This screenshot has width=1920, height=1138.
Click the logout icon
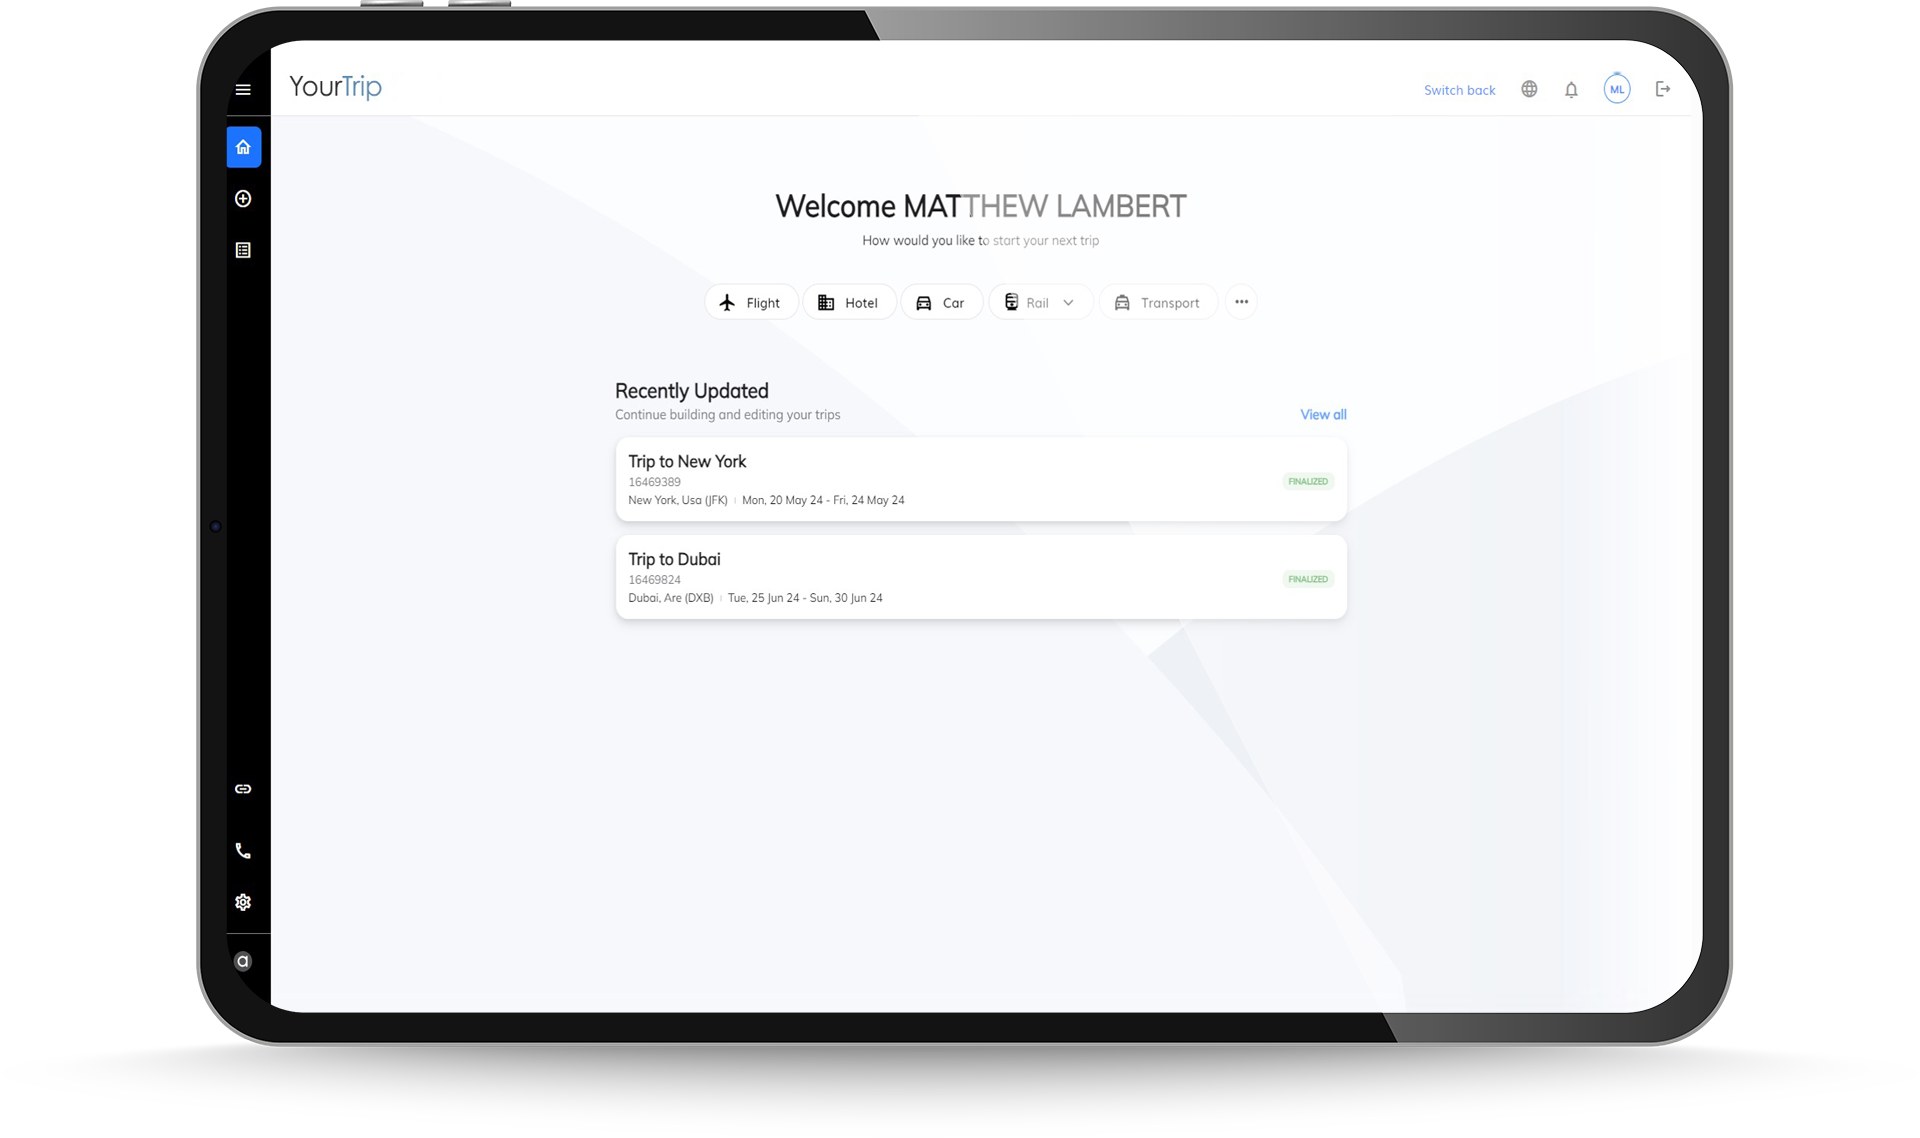tap(1661, 89)
